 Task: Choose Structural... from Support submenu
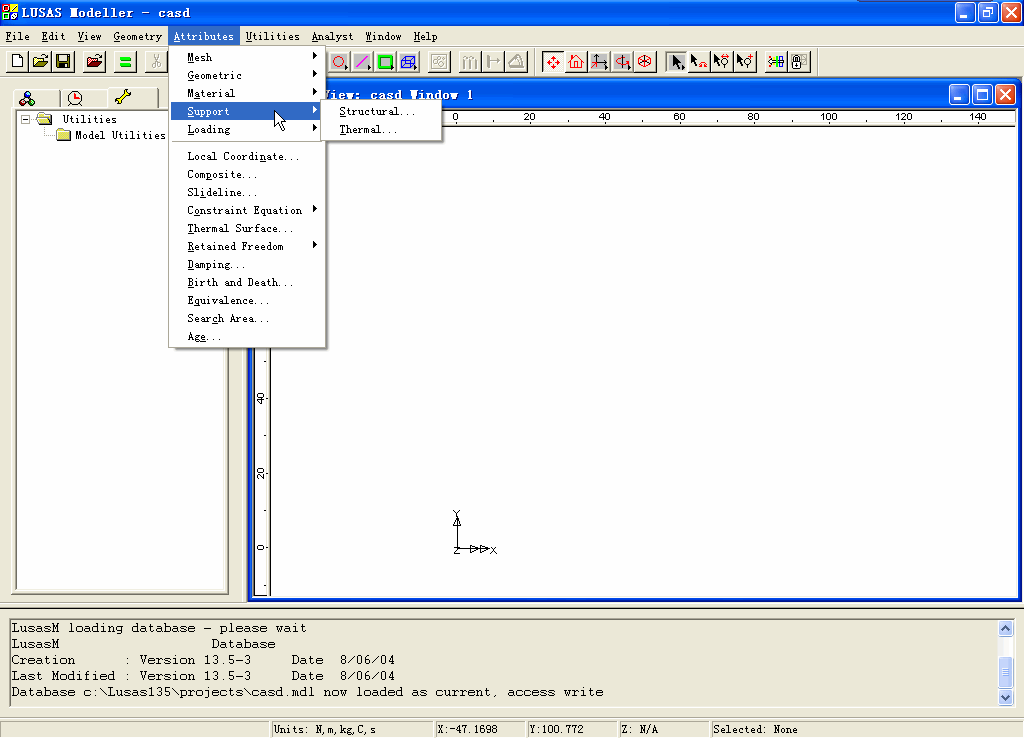381,112
